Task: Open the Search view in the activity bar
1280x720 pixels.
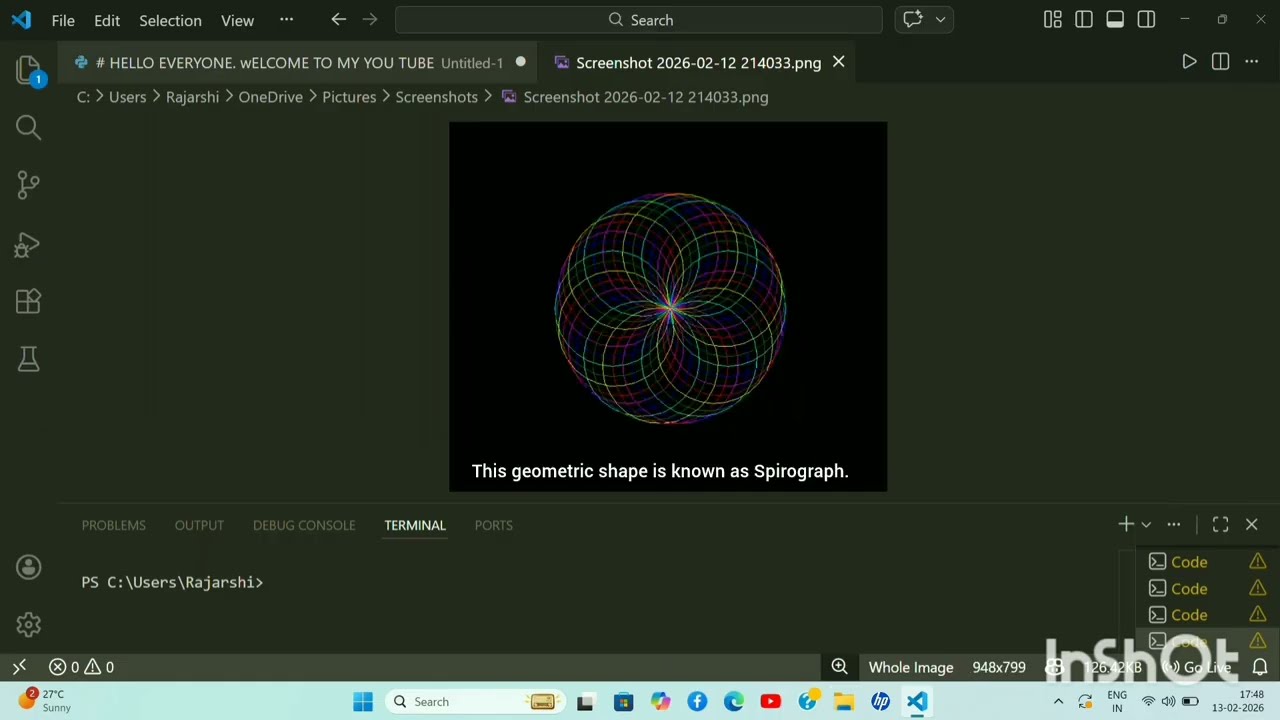Action: tap(28, 127)
